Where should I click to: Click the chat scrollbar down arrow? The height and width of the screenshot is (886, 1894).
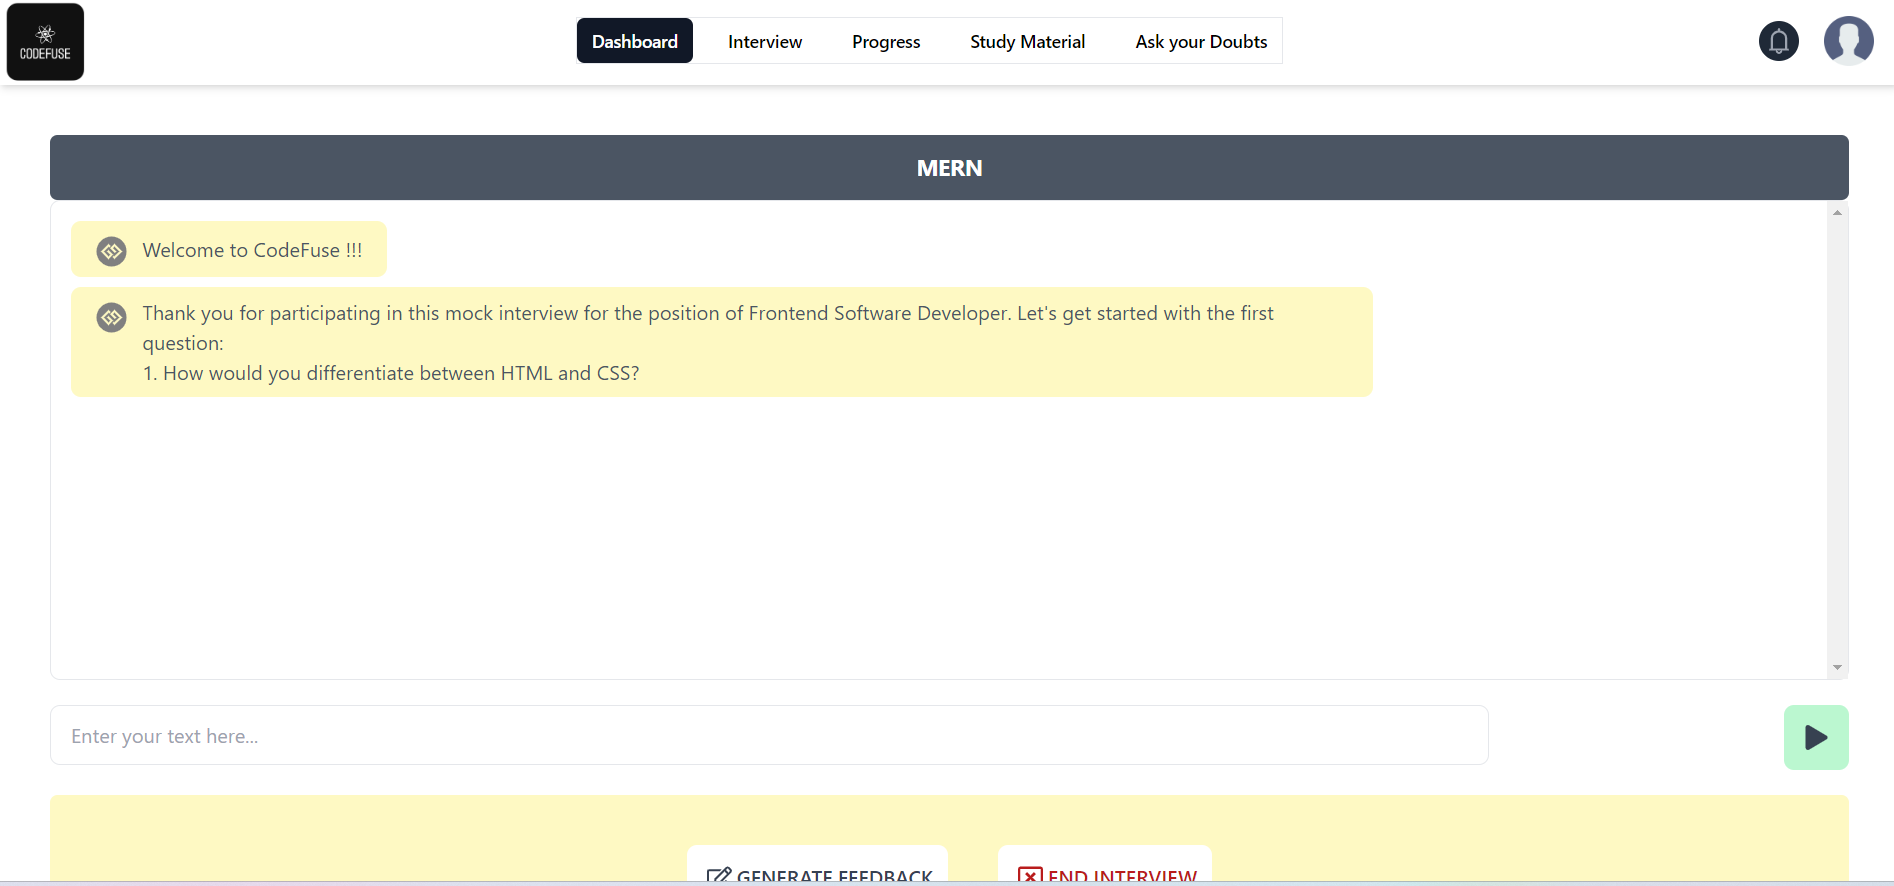[x=1837, y=667]
